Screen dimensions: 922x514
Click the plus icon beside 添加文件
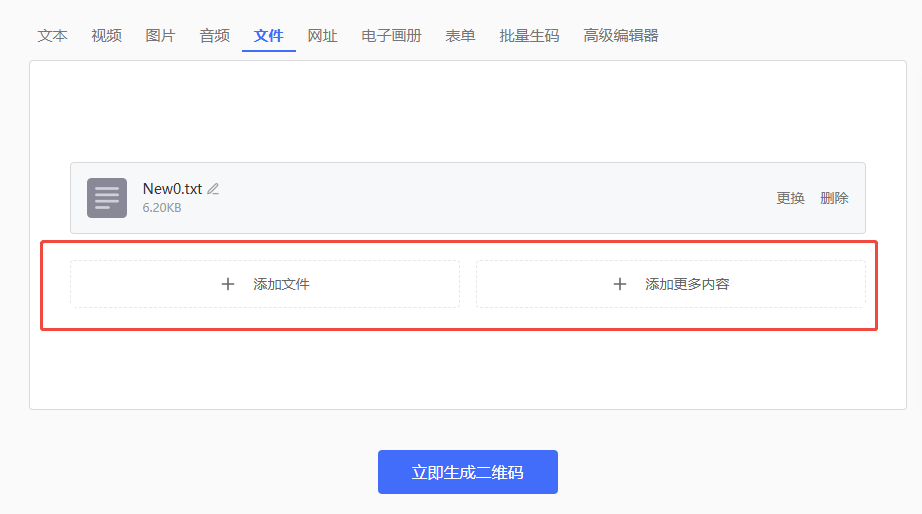pyautogui.click(x=228, y=284)
